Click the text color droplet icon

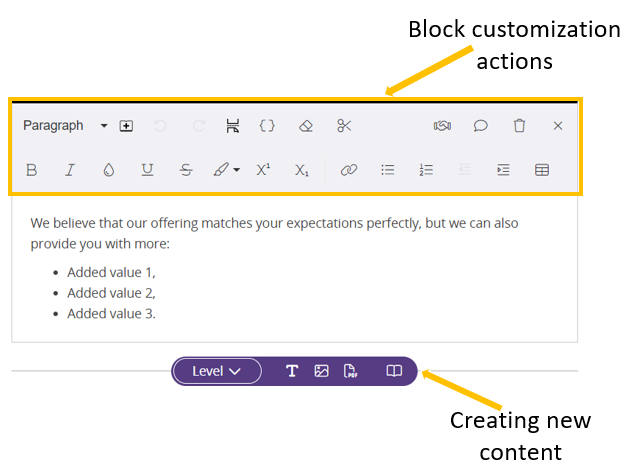pyautogui.click(x=109, y=170)
